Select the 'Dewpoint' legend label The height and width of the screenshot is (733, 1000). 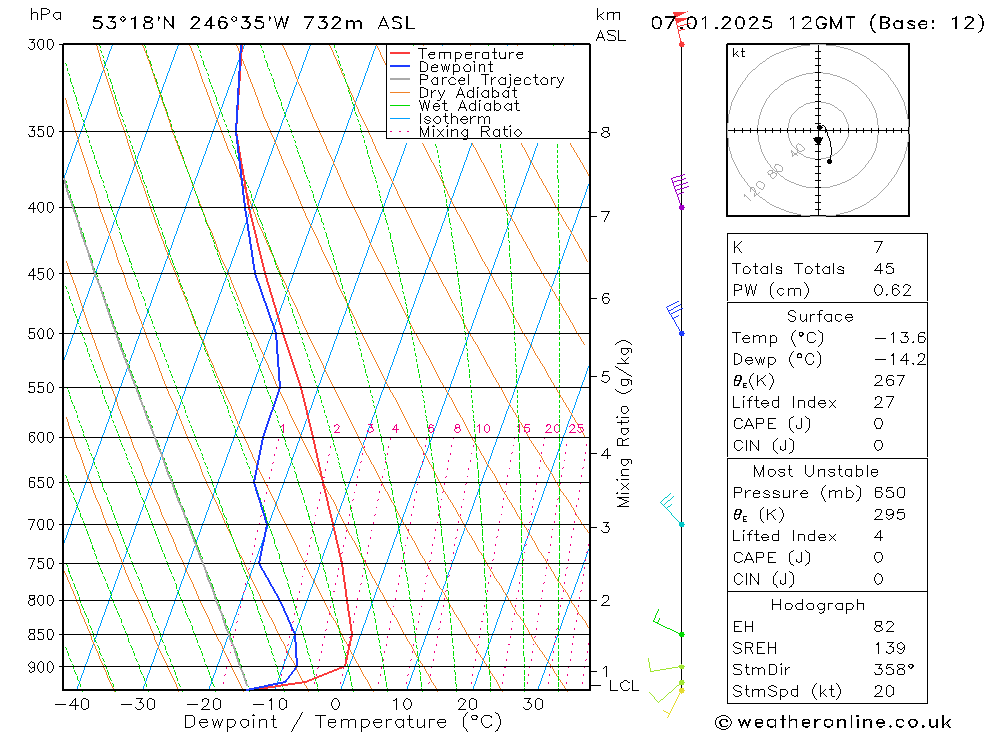[456, 66]
